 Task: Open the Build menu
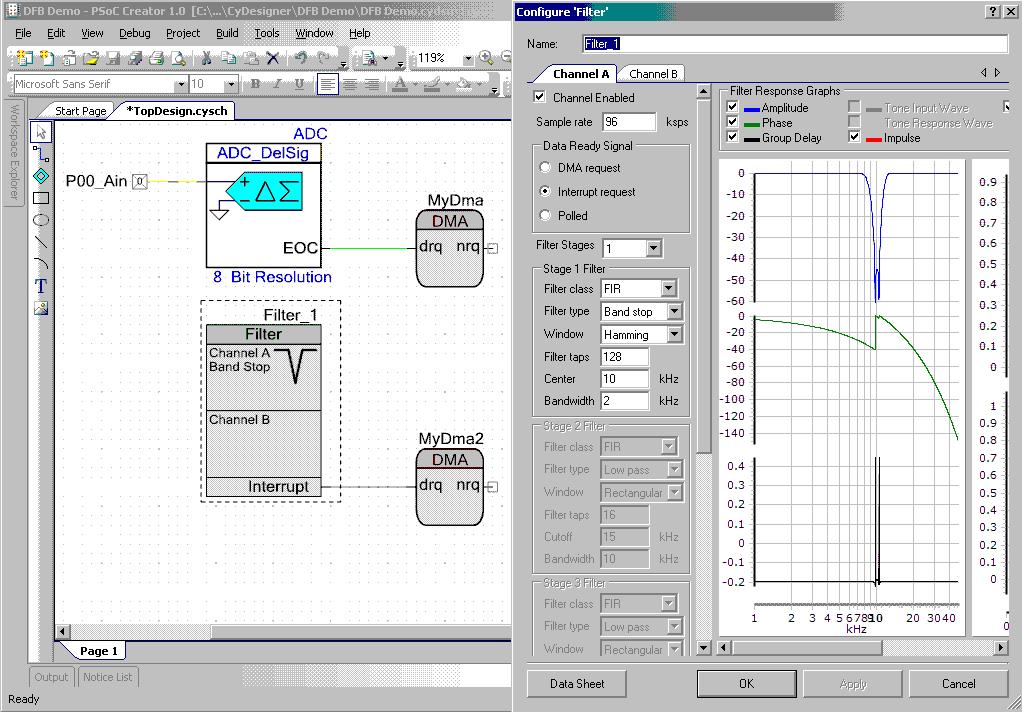tap(227, 33)
